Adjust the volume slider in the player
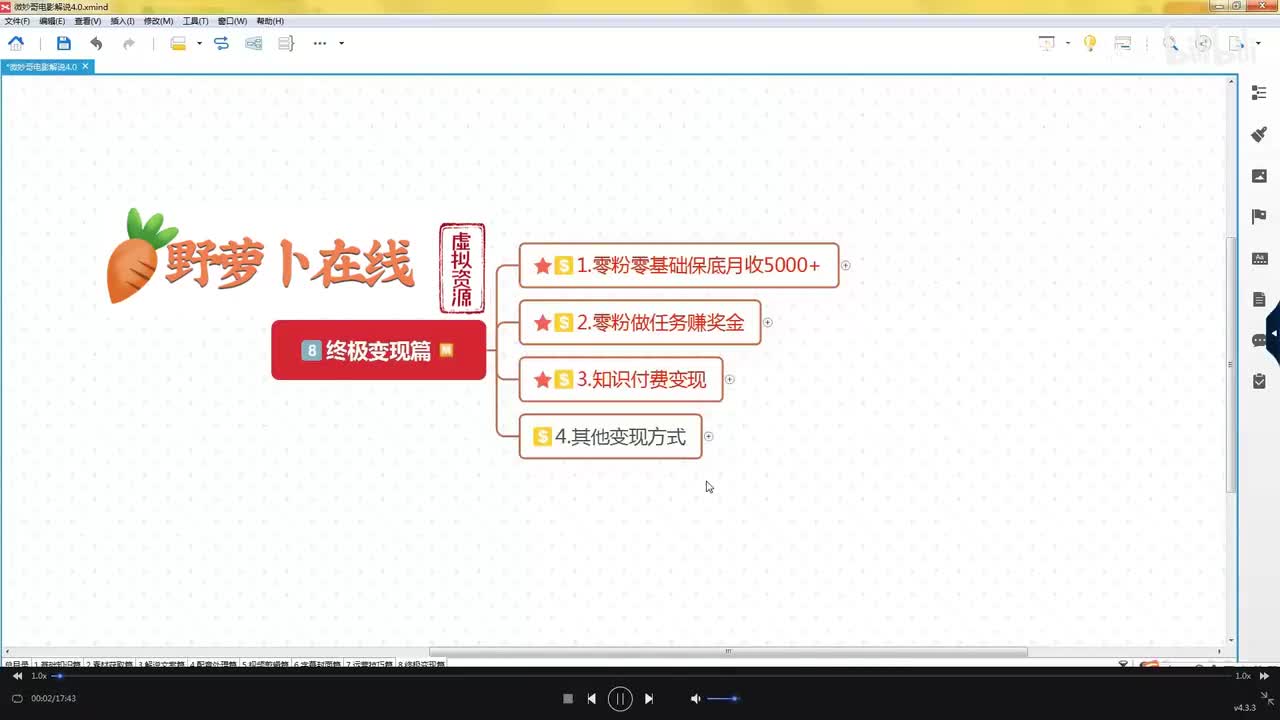The width and height of the screenshot is (1280, 720). [723, 699]
